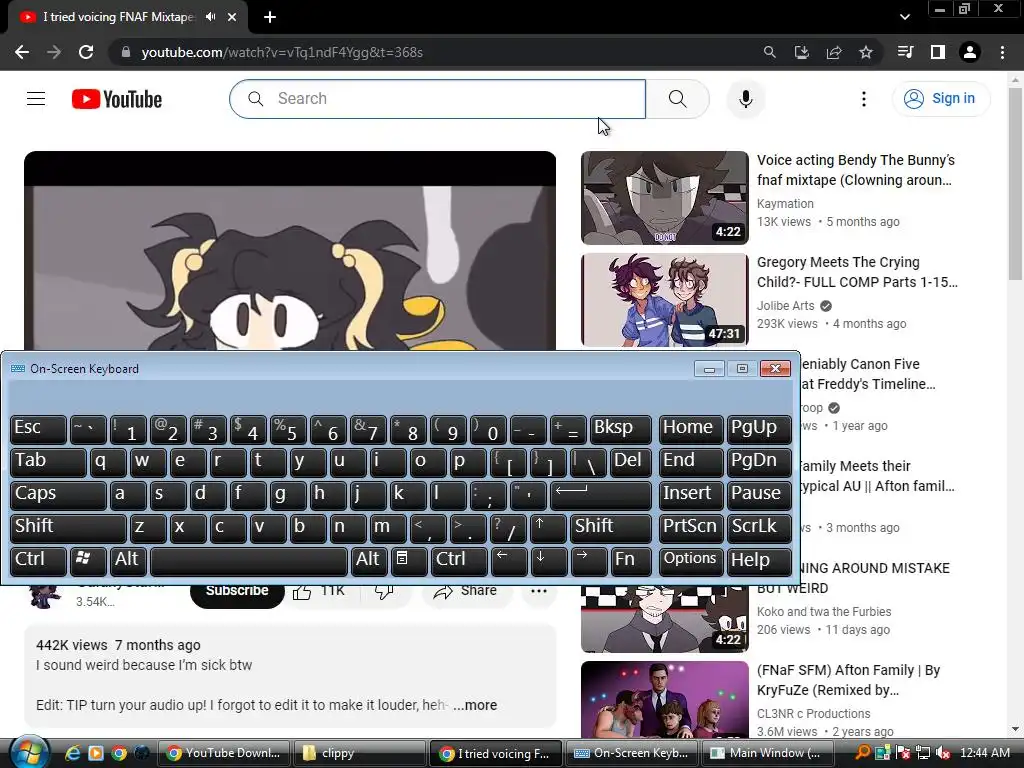Click the Esc key on keyboard
Viewport: 1024px width, 768px height.
pyautogui.click(x=39, y=429)
